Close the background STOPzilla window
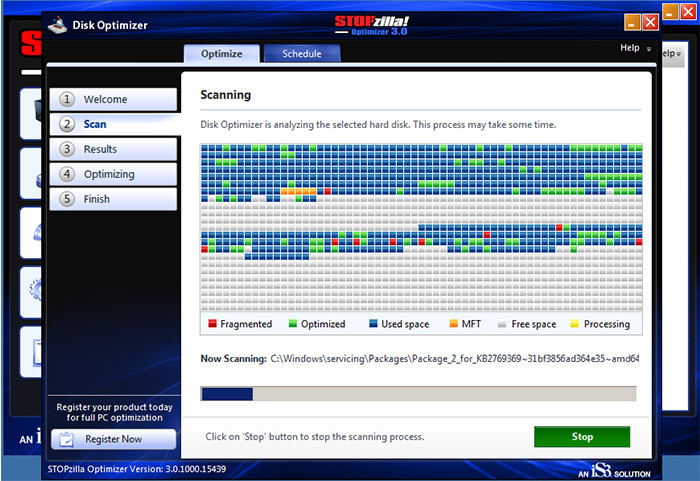Screen dimensions: 700x481 click(x=689, y=12)
